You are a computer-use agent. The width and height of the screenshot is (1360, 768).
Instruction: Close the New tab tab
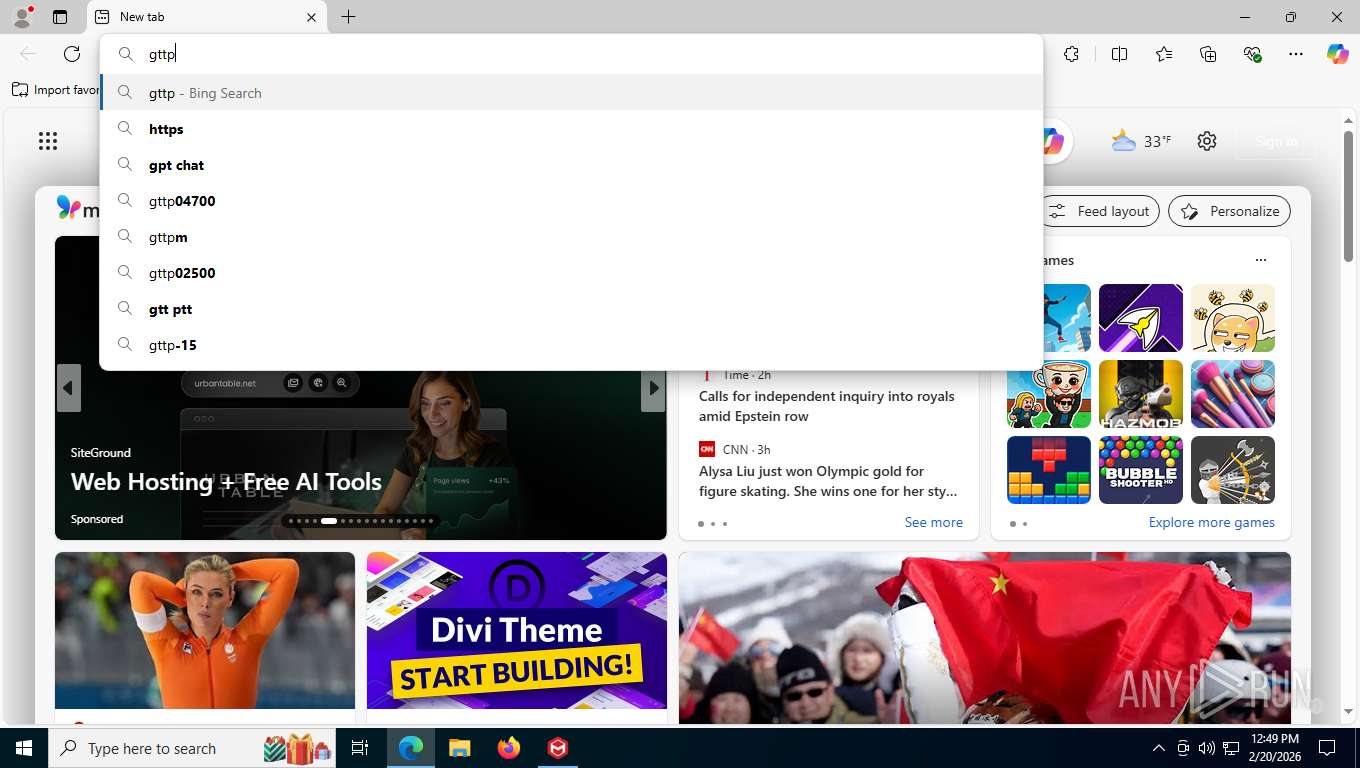[x=311, y=17]
